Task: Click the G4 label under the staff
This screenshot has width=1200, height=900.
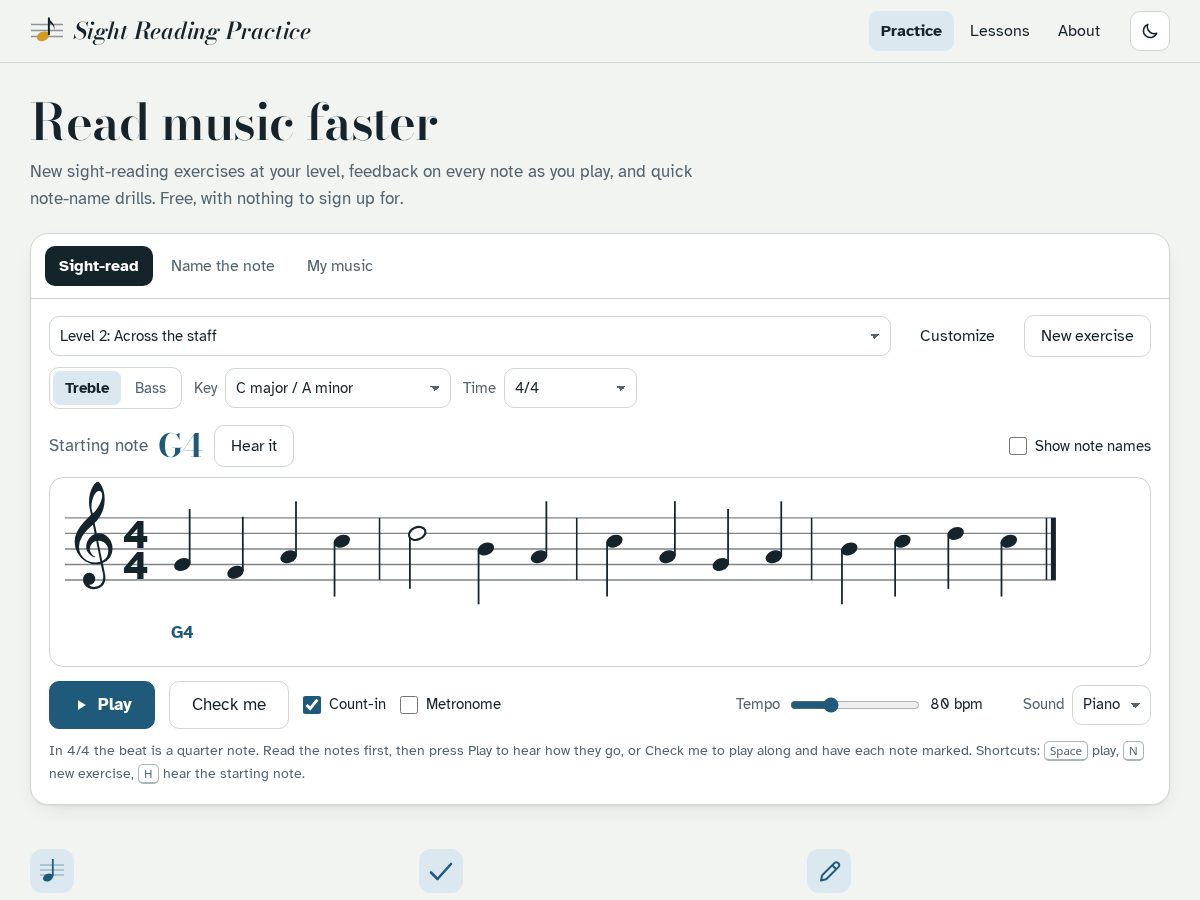Action: click(x=182, y=632)
